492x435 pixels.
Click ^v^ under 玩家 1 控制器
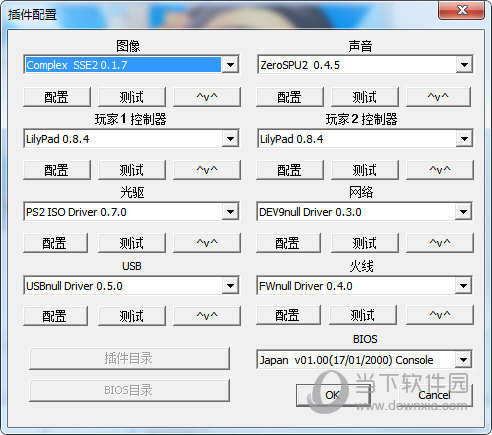click(x=207, y=170)
